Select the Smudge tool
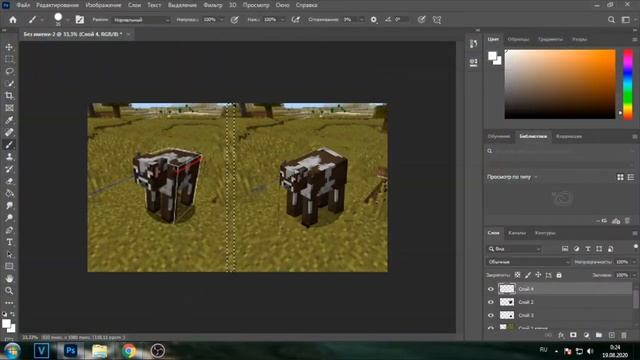The height and width of the screenshot is (360, 640). pyautogui.click(x=9, y=205)
